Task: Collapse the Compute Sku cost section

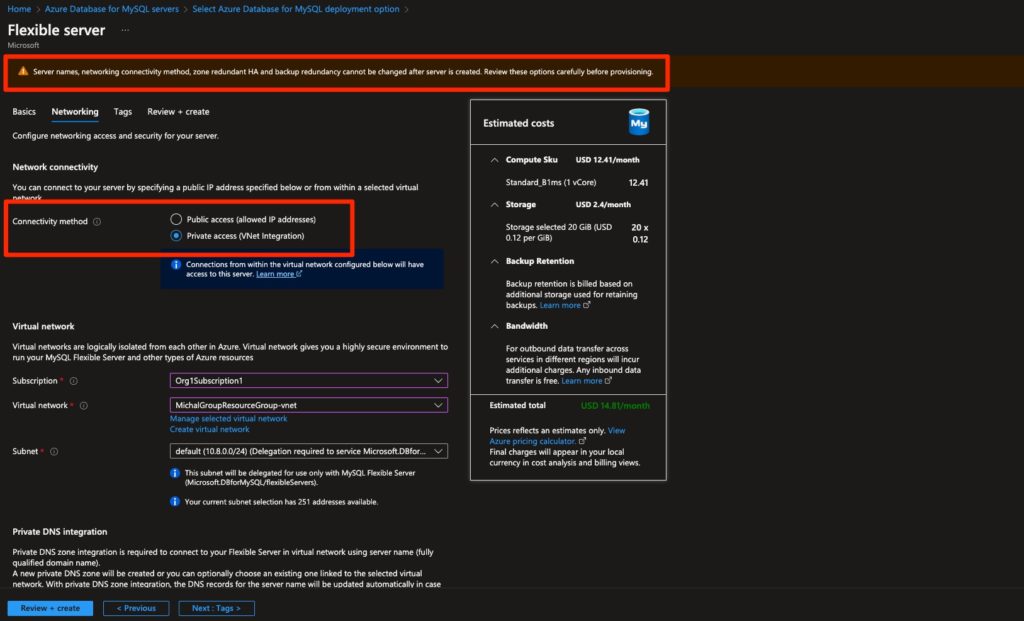Action: tap(494, 160)
